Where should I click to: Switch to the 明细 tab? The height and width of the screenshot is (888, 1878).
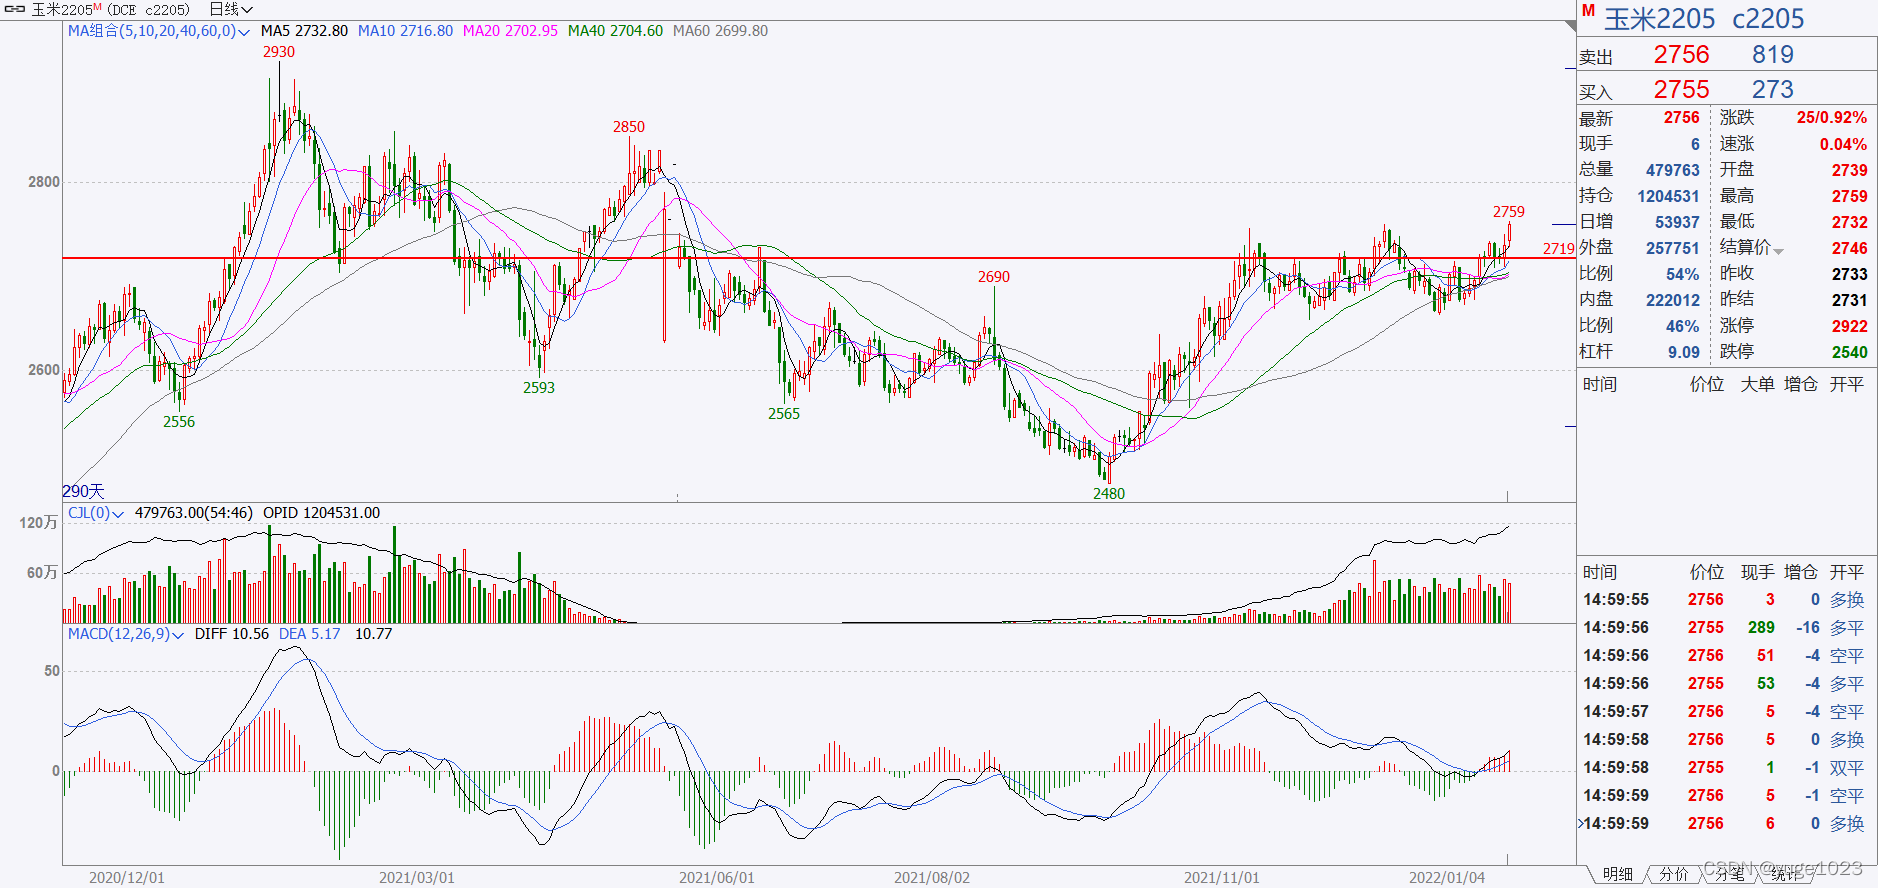point(1617,874)
